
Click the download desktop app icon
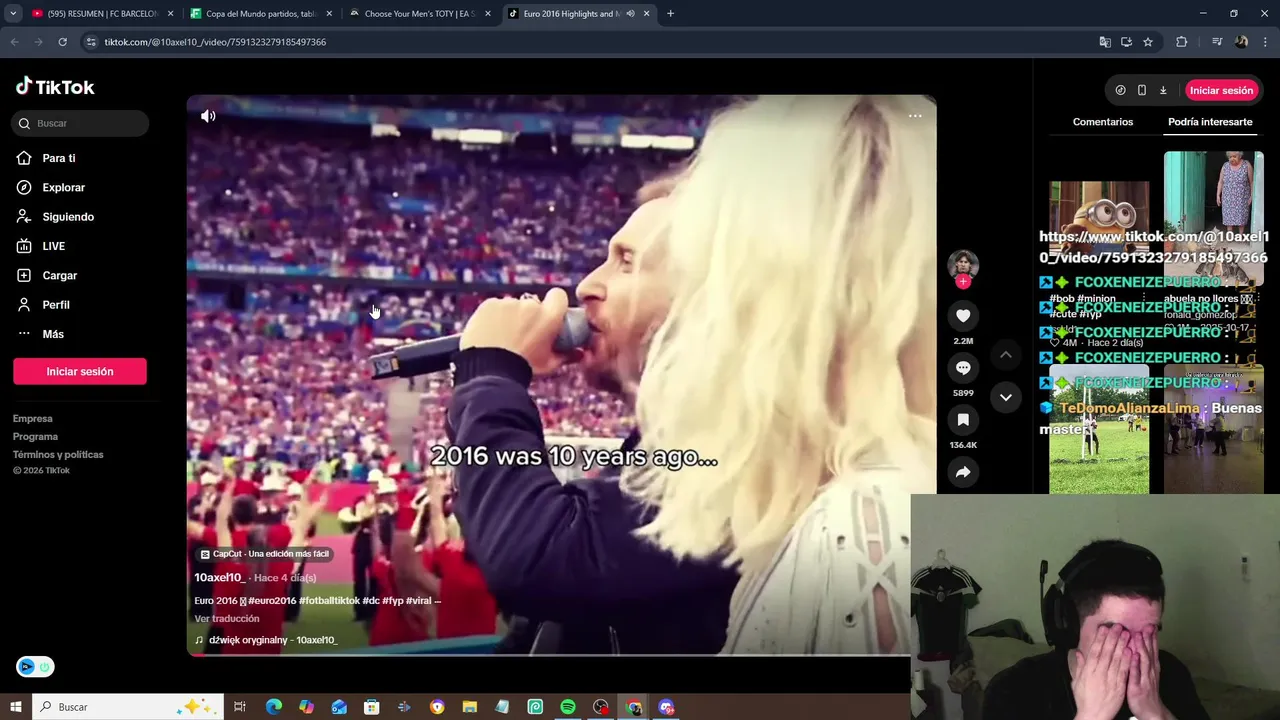[x=1163, y=90]
